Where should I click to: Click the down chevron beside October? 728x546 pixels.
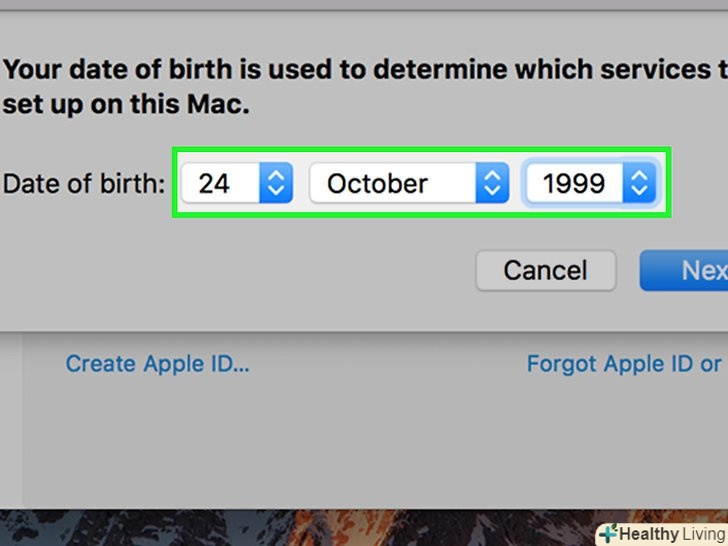tap(491, 192)
